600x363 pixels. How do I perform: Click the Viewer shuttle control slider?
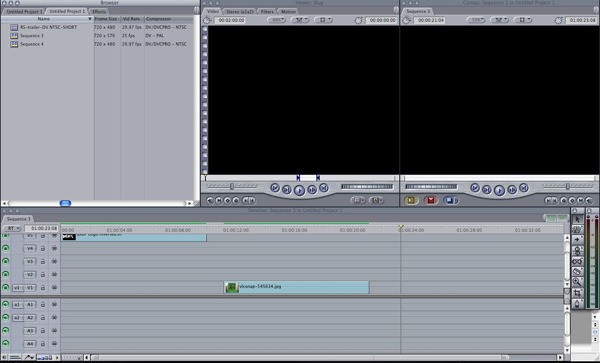coord(232,186)
